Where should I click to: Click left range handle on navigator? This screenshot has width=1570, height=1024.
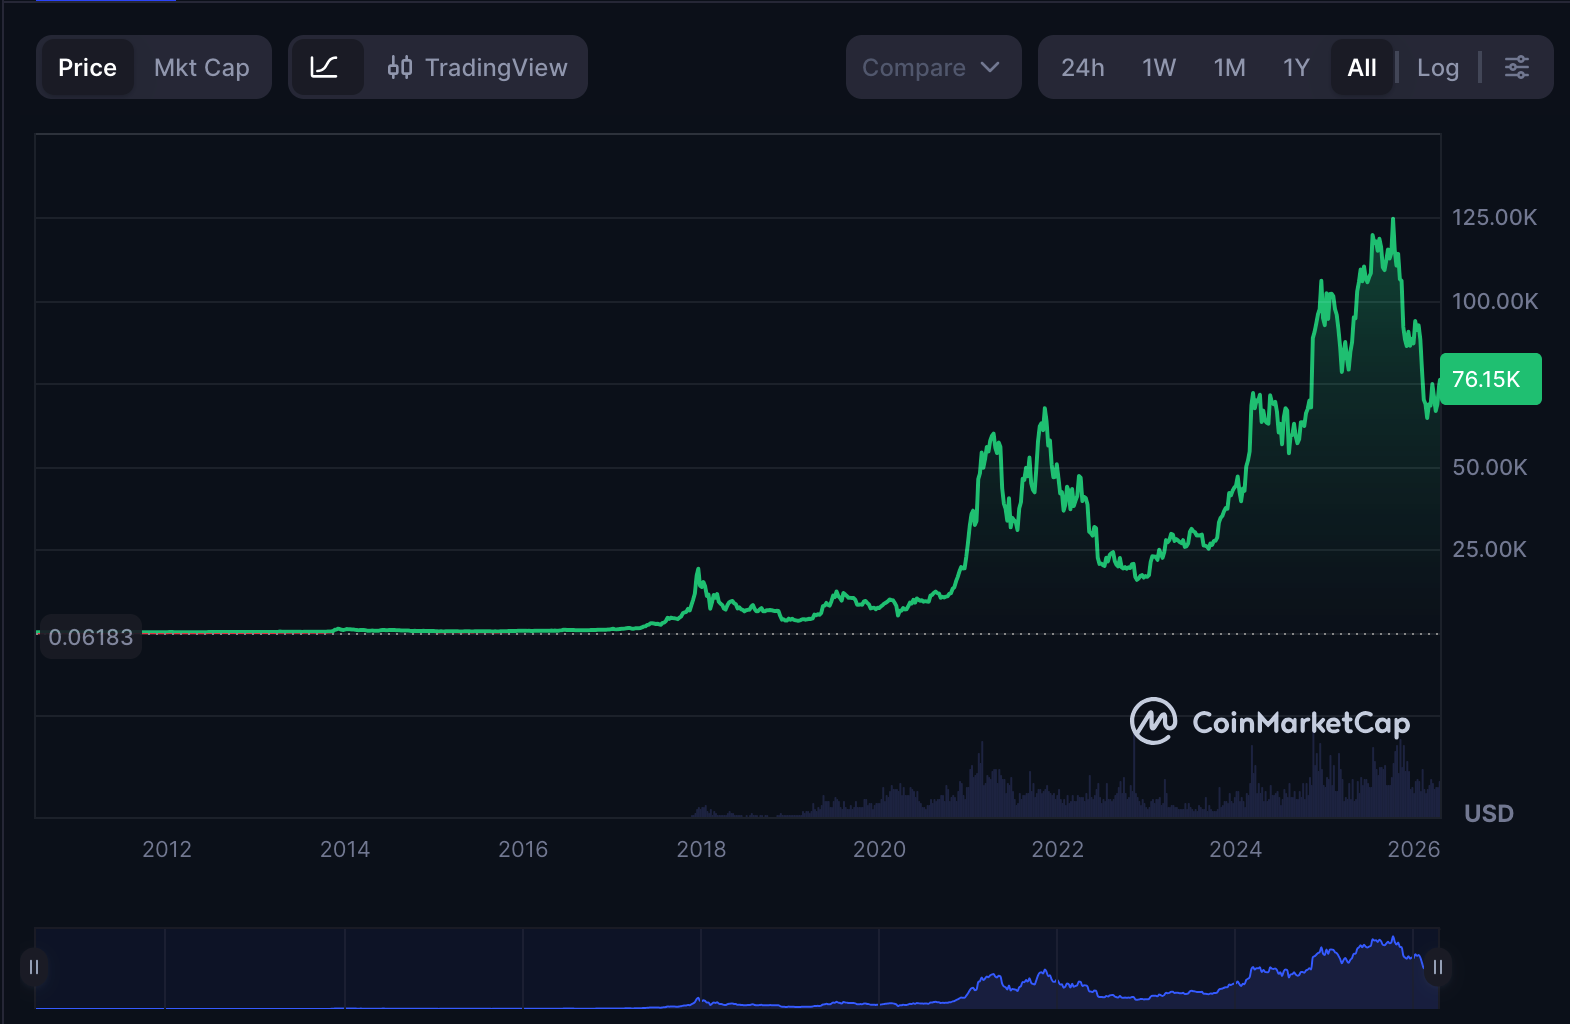(x=34, y=967)
